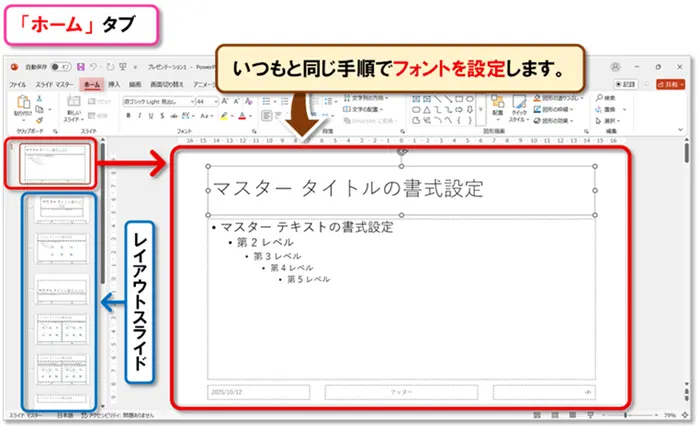Click the font color red A swatch
Screen dimensions: 700x429
[x=242, y=116]
